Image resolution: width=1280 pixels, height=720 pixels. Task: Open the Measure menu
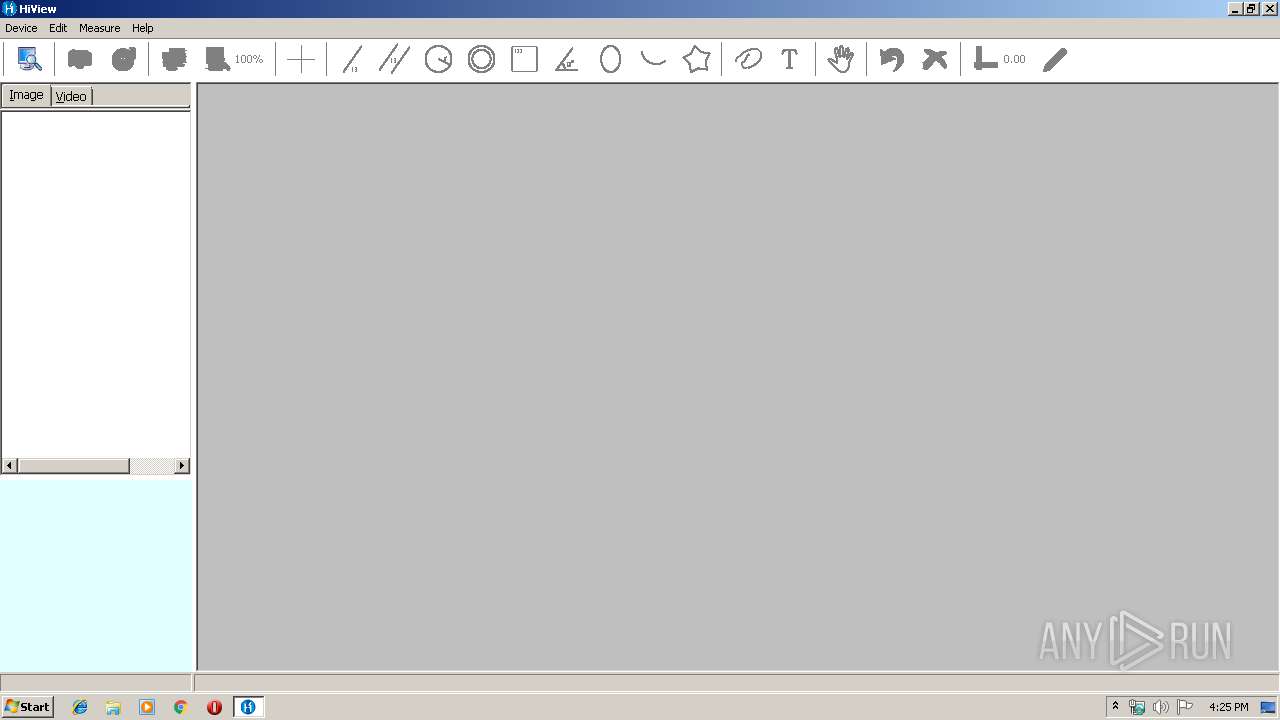99,28
